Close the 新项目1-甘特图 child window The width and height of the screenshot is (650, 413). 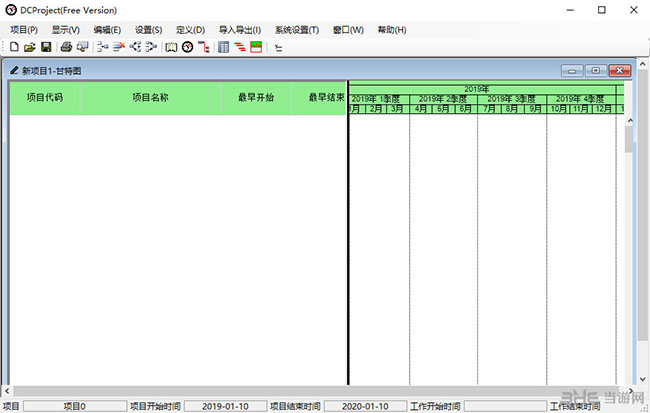pyautogui.click(x=620, y=70)
